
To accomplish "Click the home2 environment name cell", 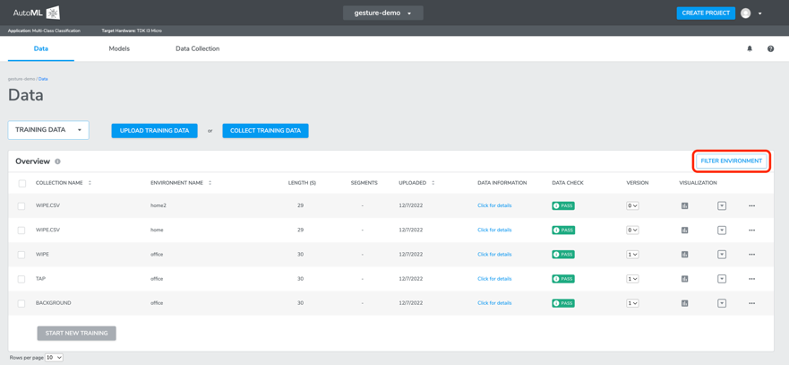I will (x=158, y=206).
